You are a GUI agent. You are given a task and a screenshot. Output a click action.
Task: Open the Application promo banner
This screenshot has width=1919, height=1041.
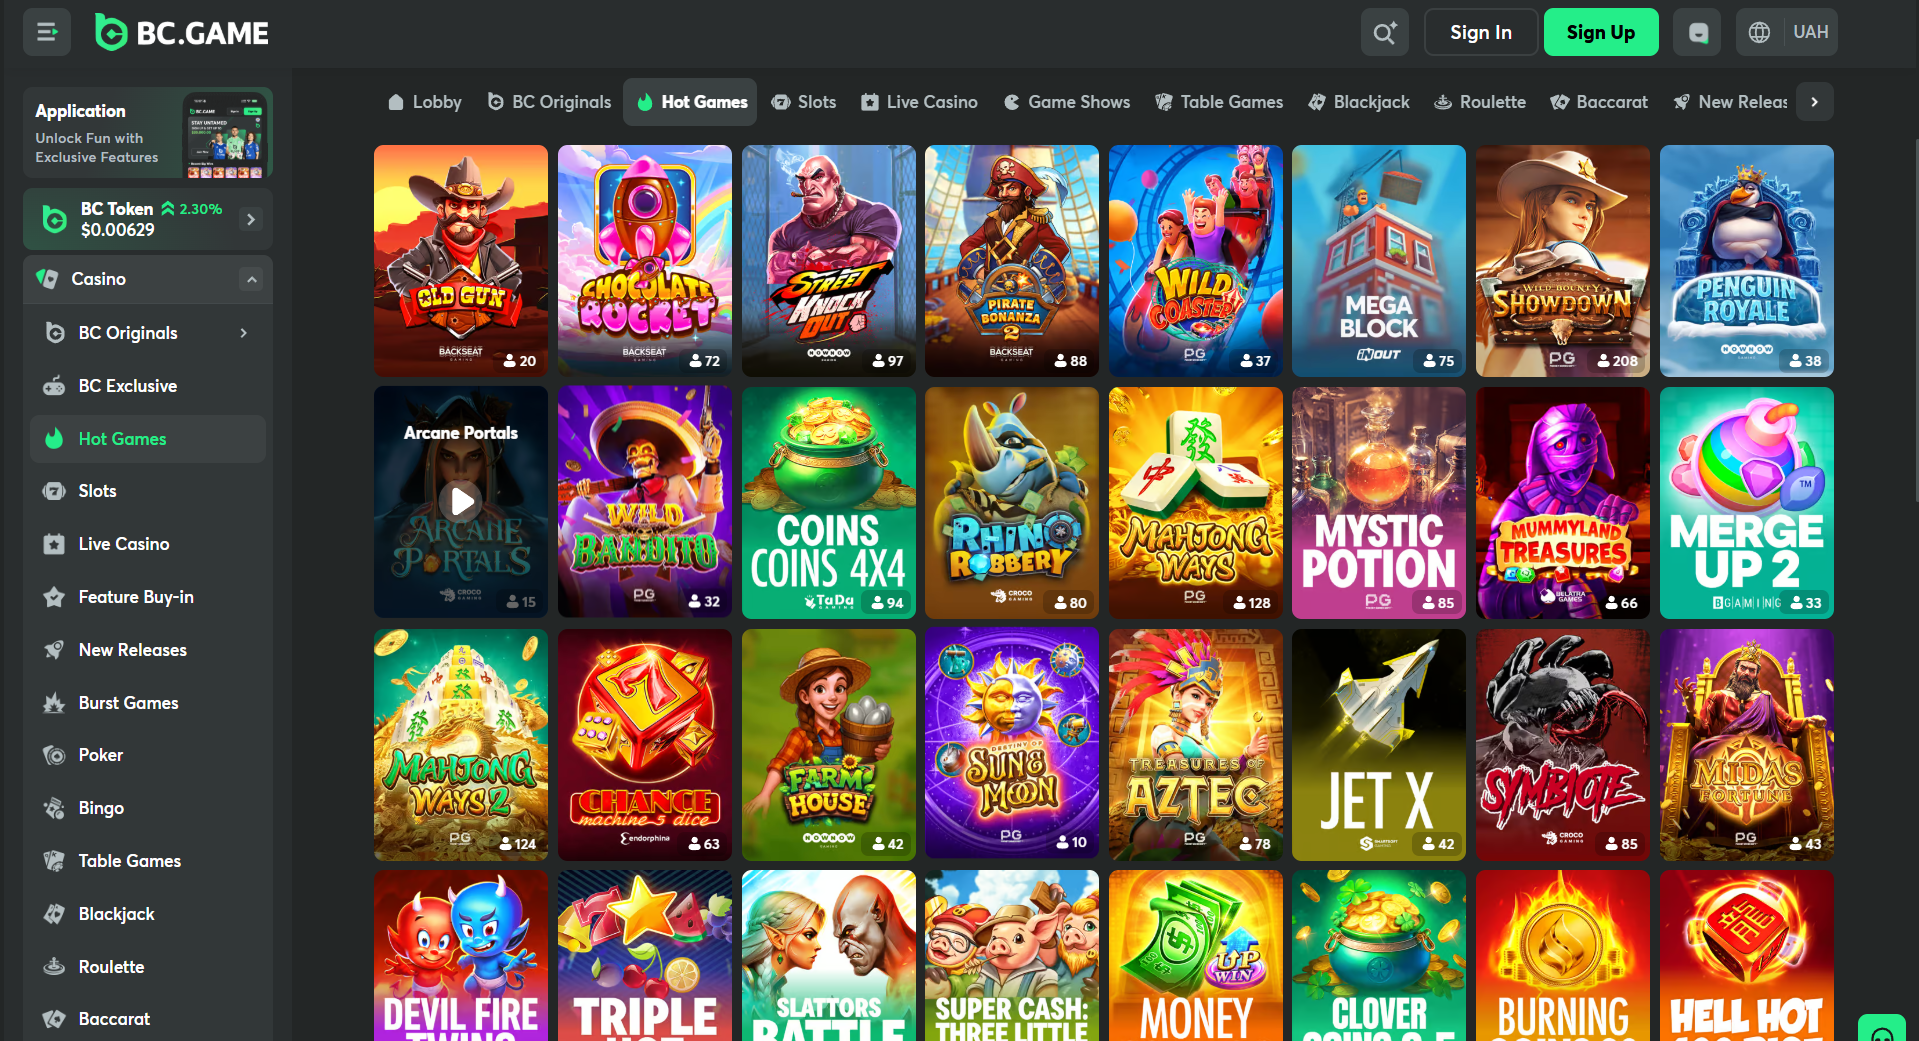[148, 133]
